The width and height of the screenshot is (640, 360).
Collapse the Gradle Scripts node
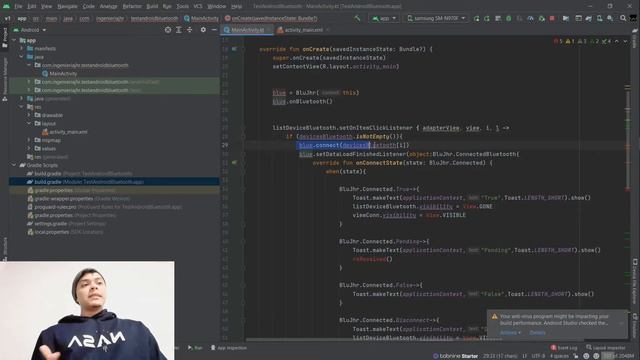pos(14,165)
